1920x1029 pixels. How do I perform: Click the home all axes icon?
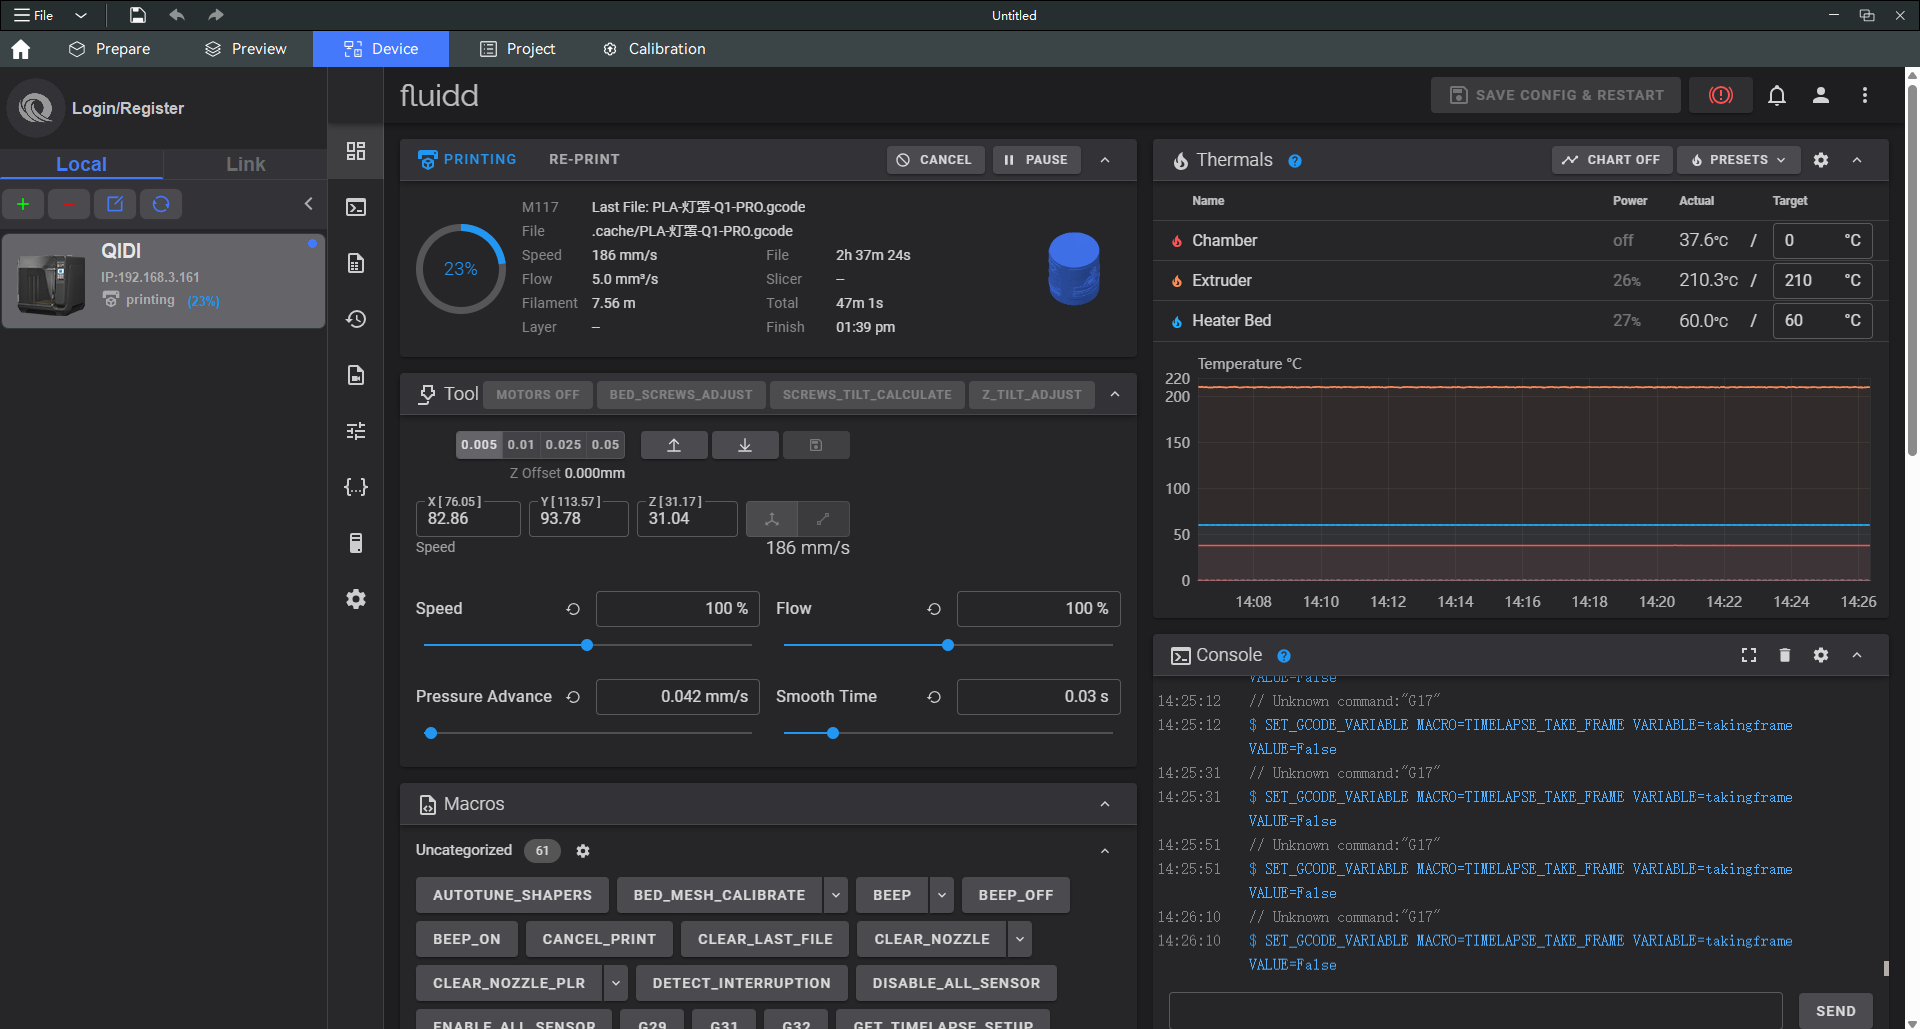coord(772,519)
